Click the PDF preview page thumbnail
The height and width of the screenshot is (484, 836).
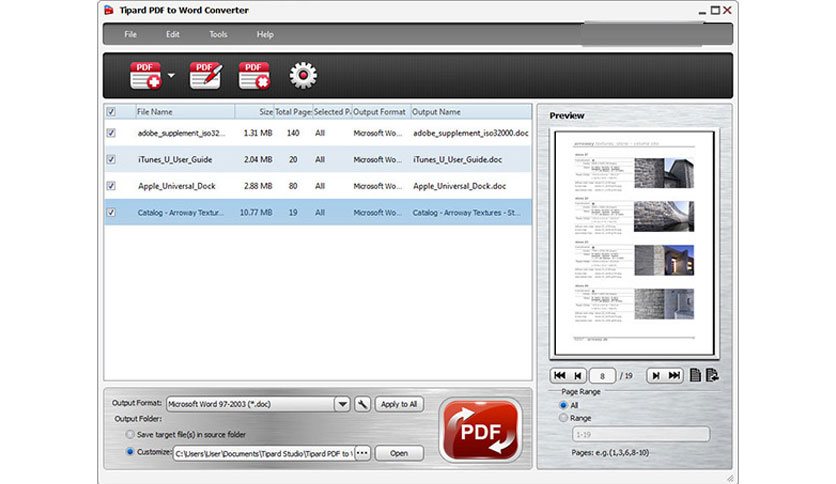[x=634, y=243]
